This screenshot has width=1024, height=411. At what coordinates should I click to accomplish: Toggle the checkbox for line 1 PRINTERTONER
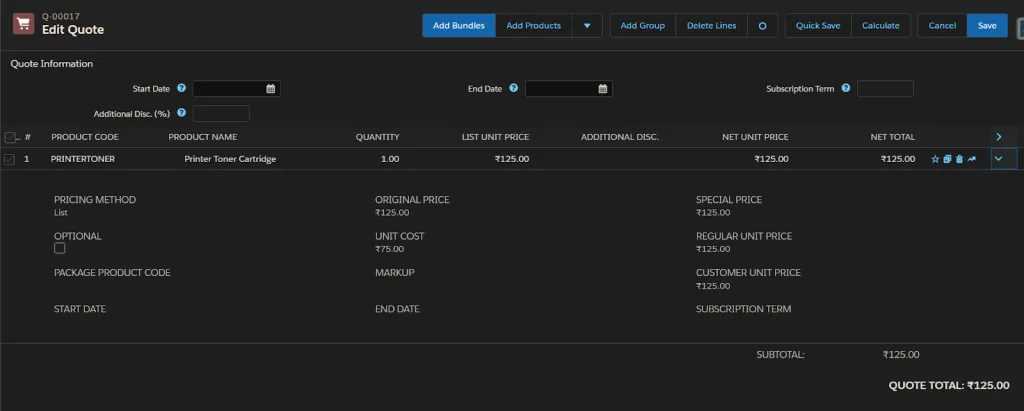(x=9, y=159)
